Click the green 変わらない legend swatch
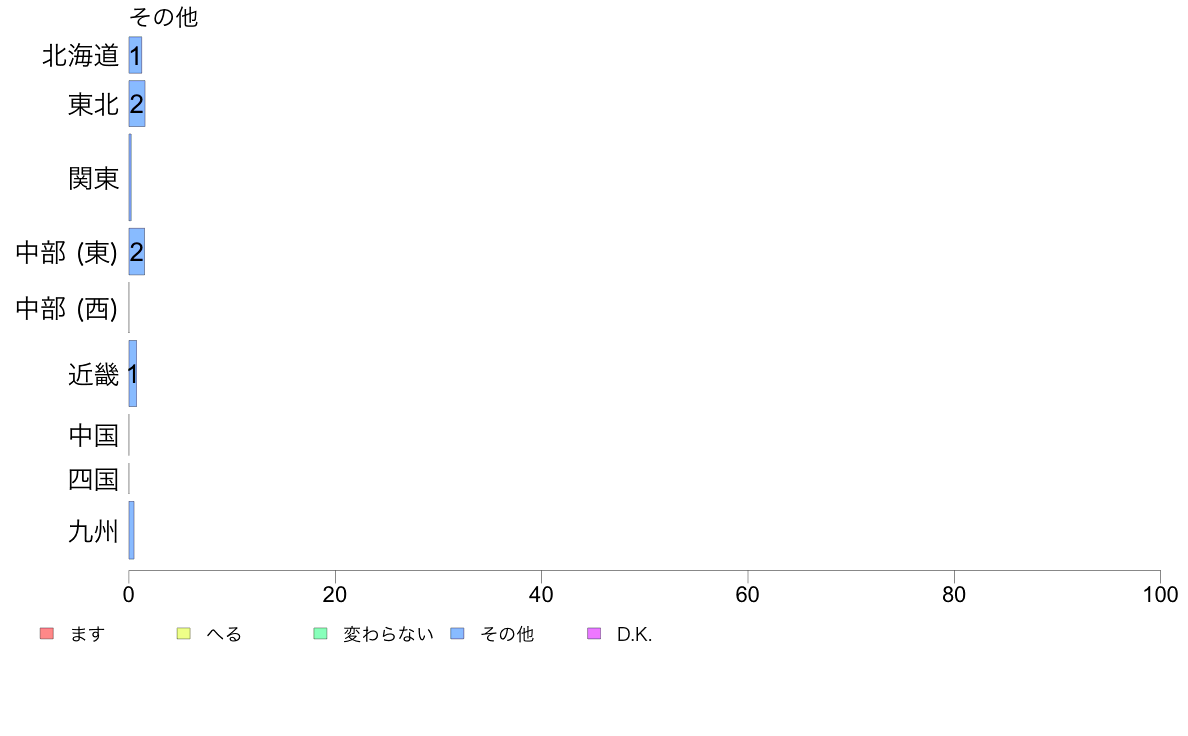1188x736 pixels. pos(320,634)
